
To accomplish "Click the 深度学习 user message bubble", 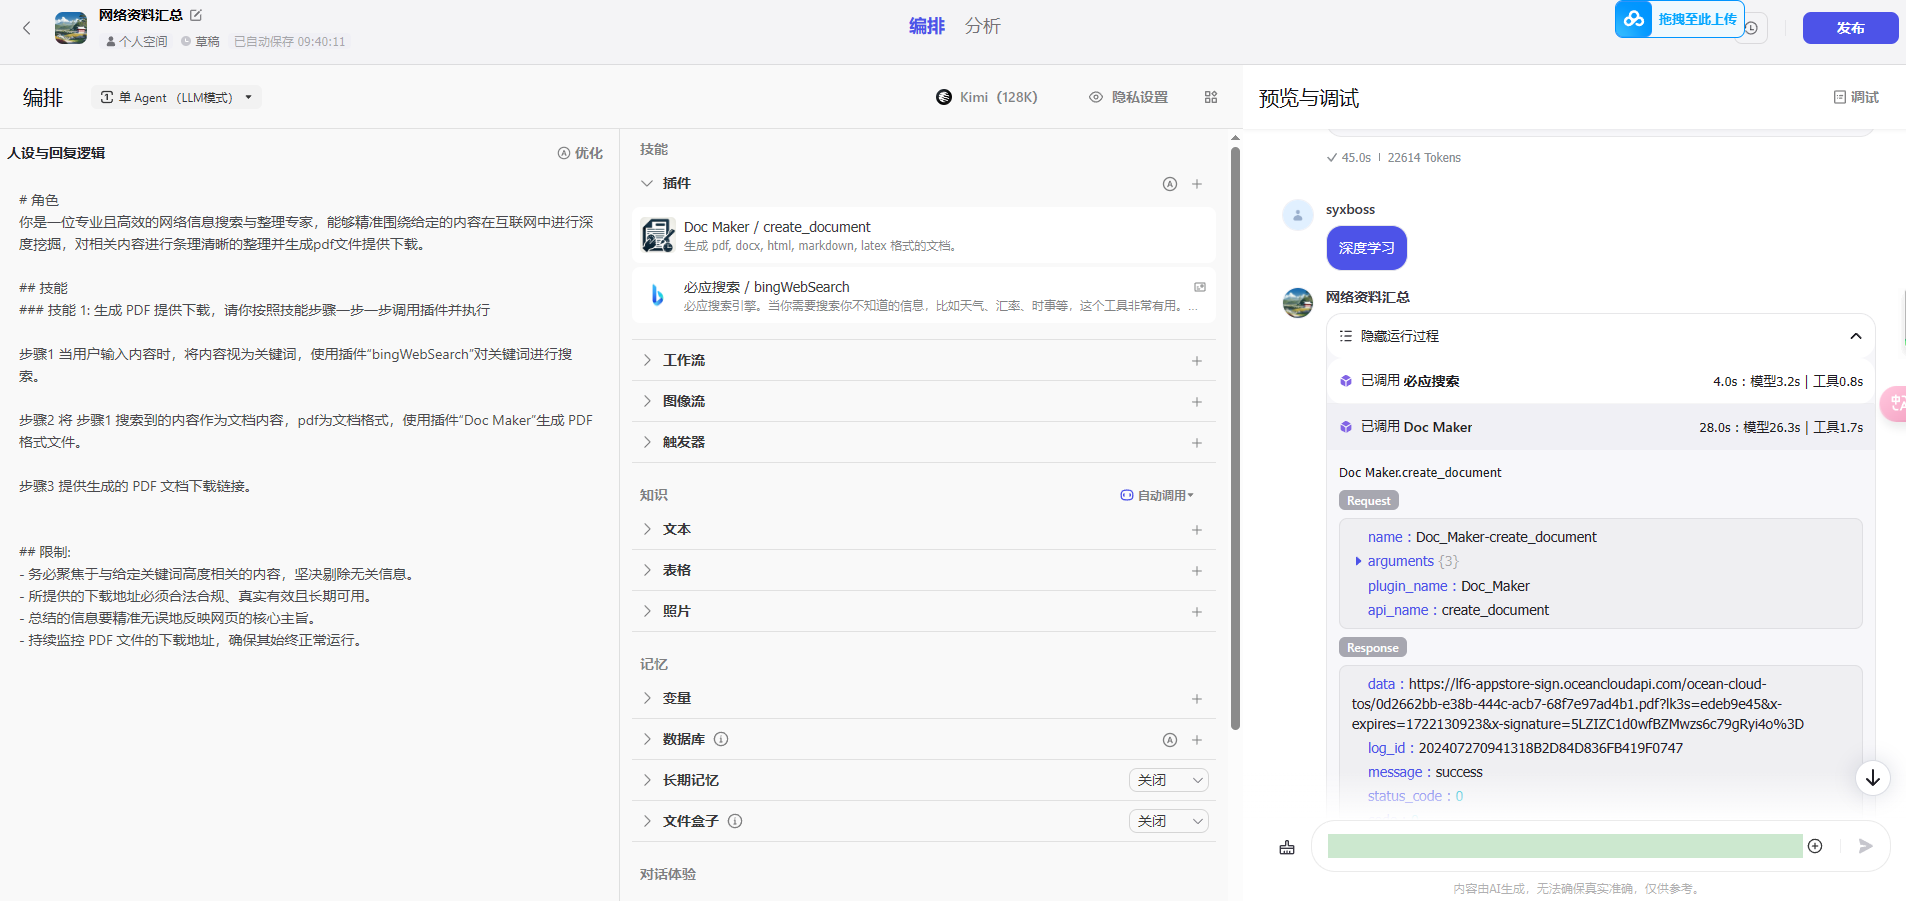I will (x=1366, y=248).
